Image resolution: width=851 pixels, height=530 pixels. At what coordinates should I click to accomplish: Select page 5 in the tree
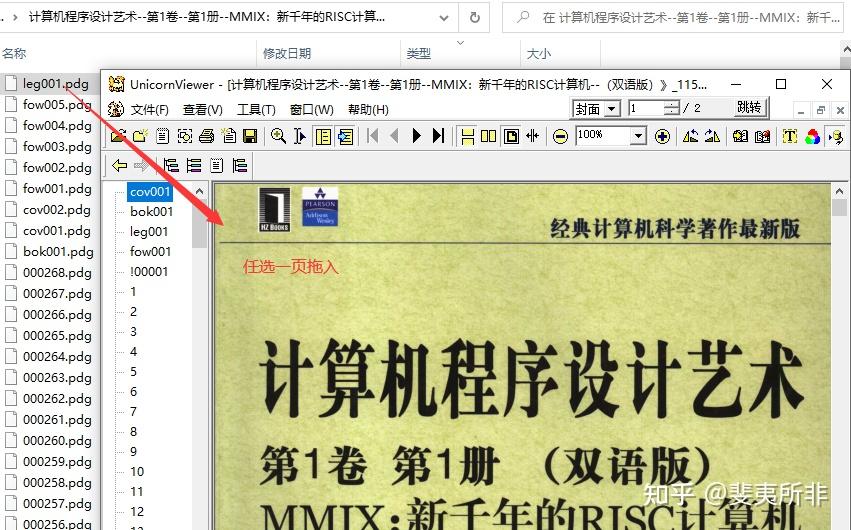click(134, 372)
